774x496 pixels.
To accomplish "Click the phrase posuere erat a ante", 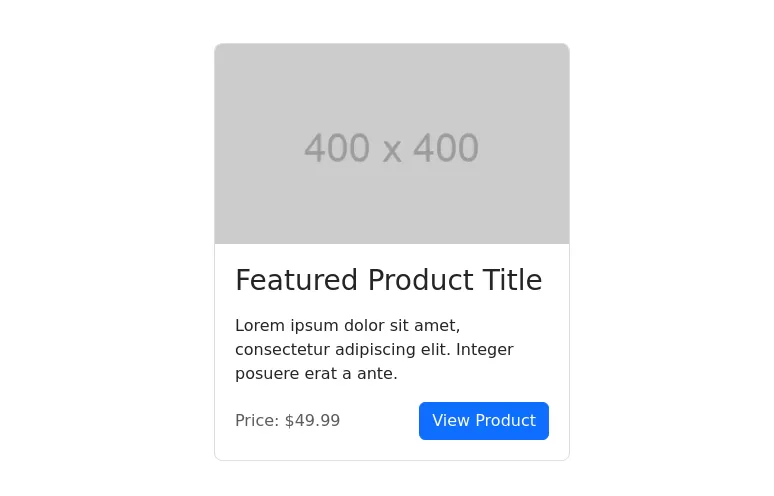I will [316, 374].
